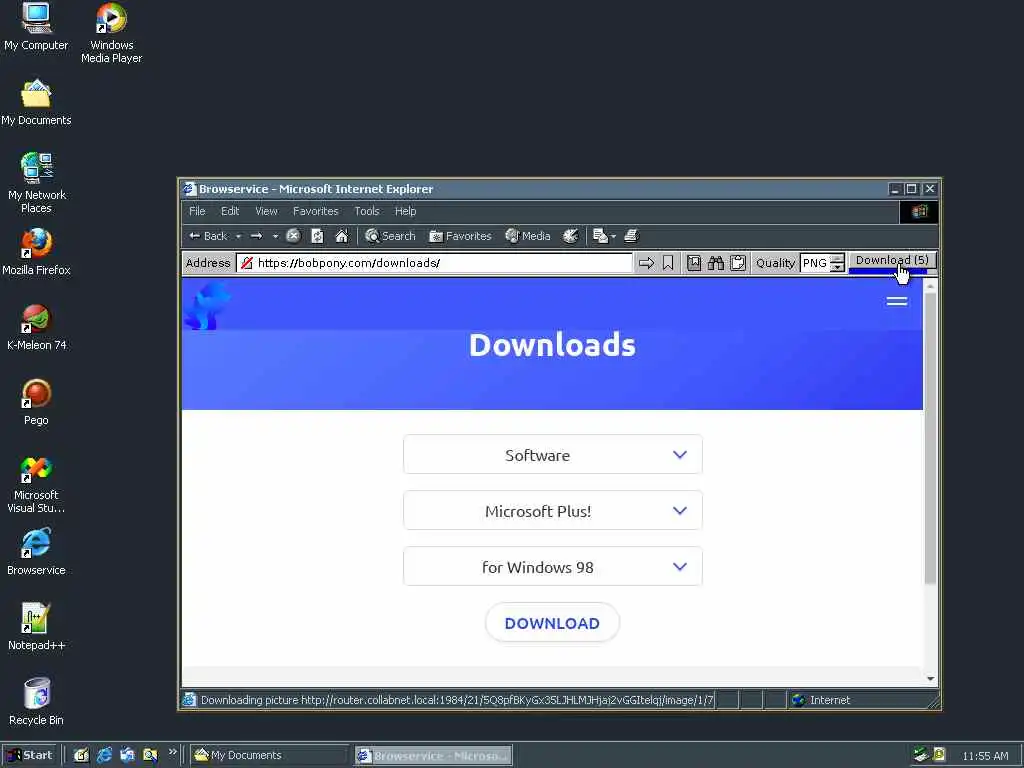Refresh the page with the Refresh icon

pos(317,236)
